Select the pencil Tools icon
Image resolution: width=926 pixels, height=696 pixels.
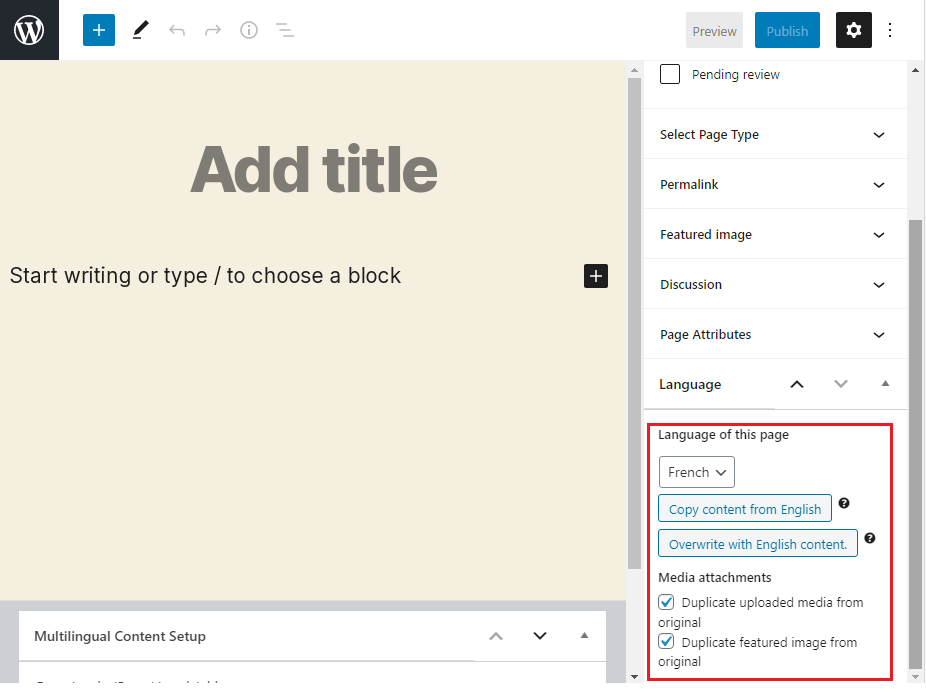(x=140, y=30)
